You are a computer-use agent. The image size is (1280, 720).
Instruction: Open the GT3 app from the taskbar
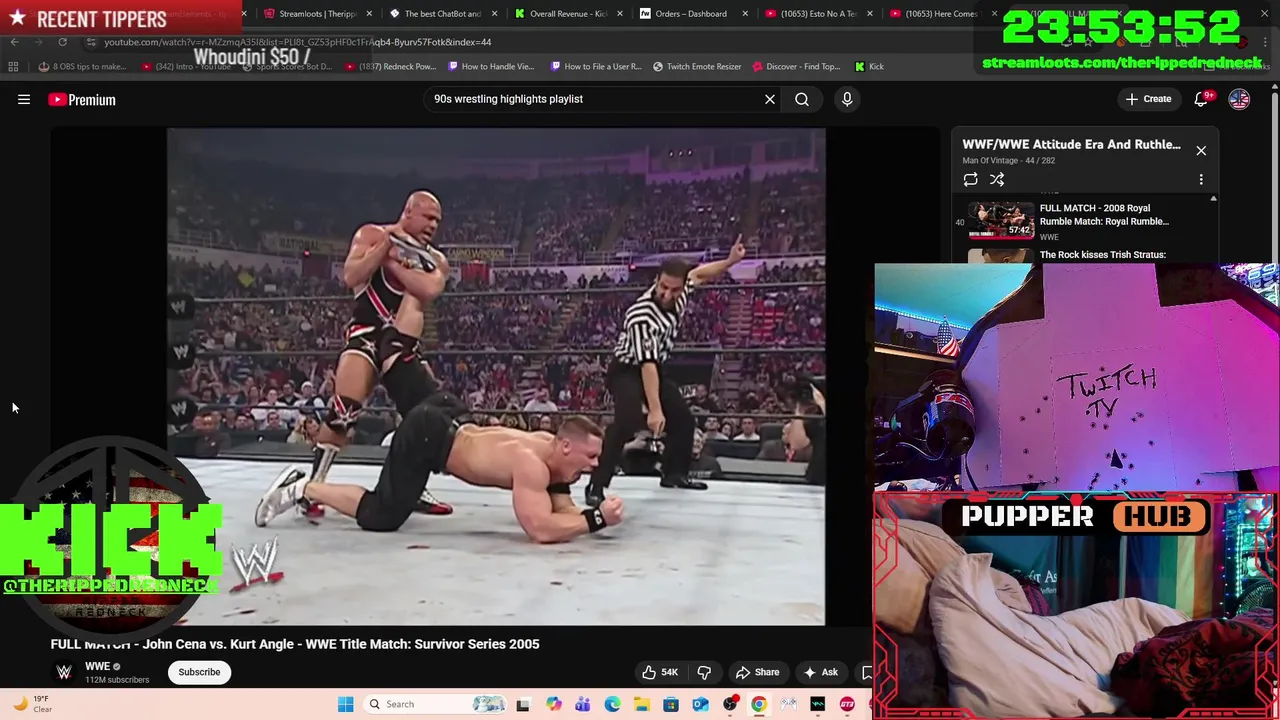coord(847,704)
